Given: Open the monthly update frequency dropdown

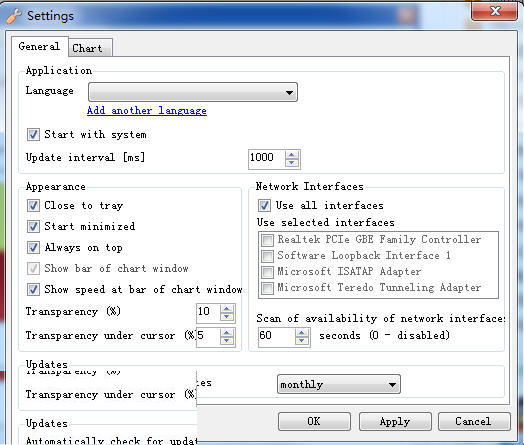Looking at the screenshot, I should pyautogui.click(x=339, y=385).
